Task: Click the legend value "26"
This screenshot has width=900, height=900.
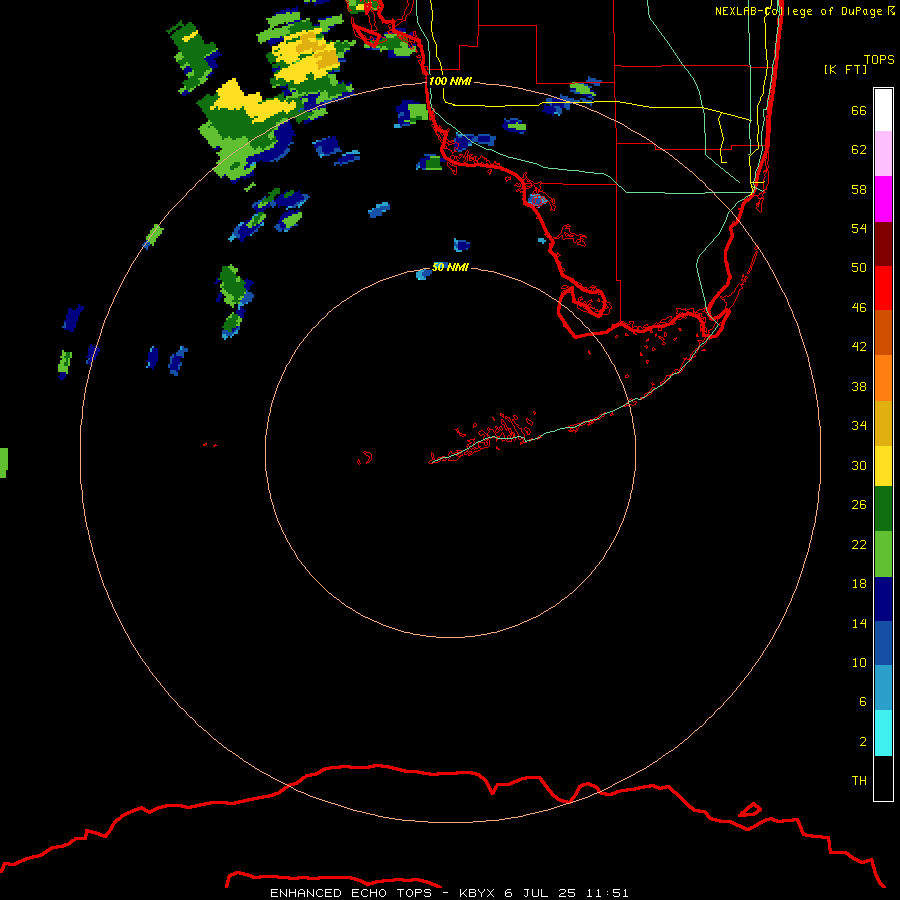Action: click(859, 505)
